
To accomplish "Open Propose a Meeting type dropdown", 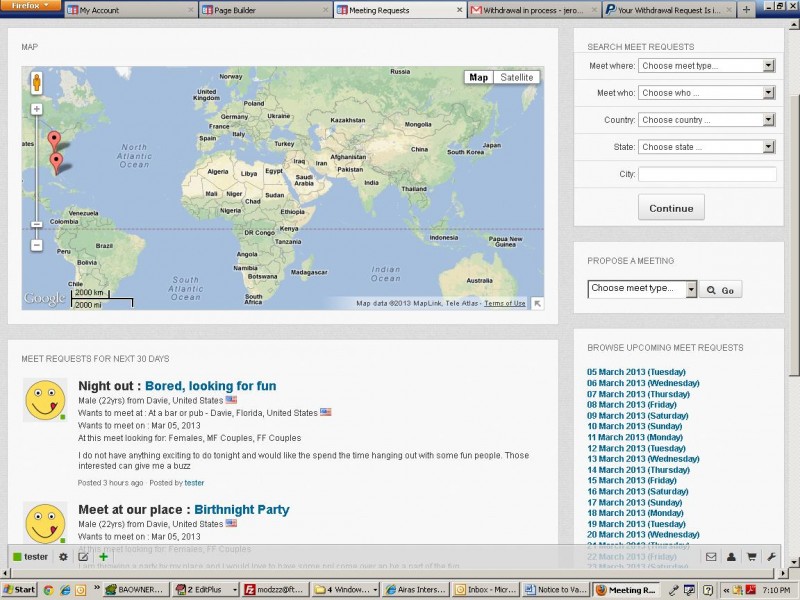I will click(x=642, y=289).
